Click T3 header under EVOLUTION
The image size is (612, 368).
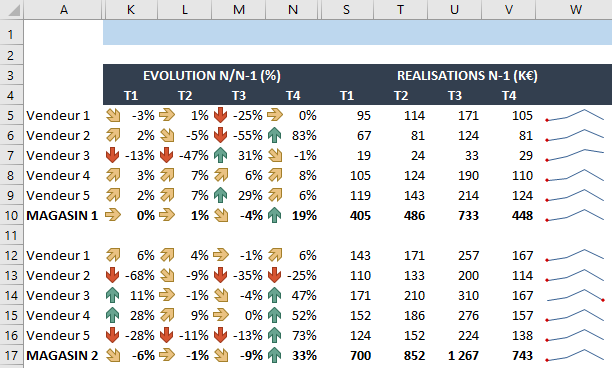(239, 96)
